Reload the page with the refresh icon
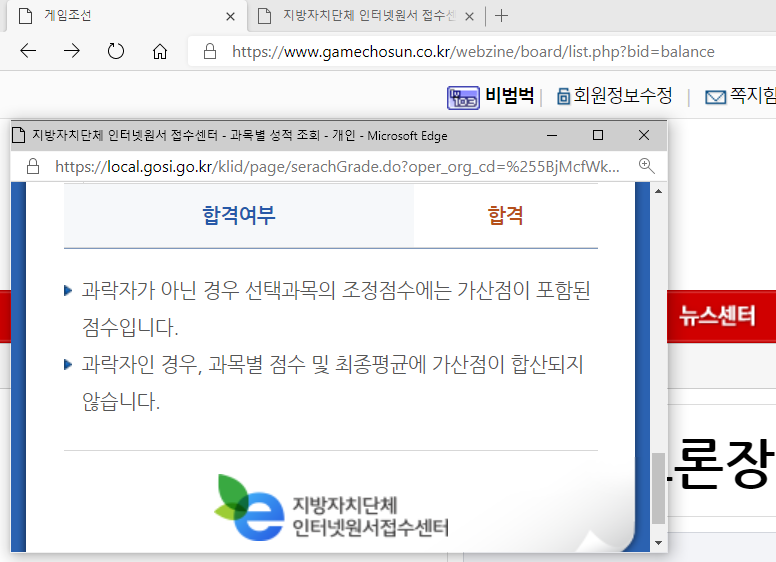 pyautogui.click(x=116, y=51)
